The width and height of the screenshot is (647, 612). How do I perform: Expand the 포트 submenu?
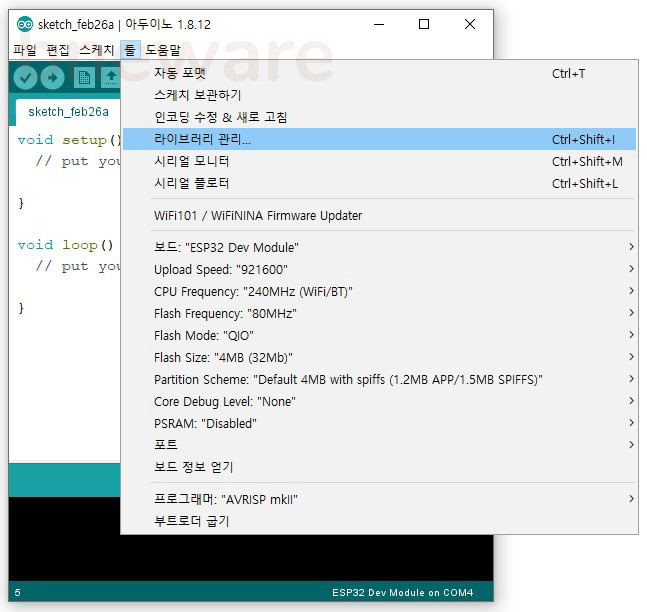point(379,445)
